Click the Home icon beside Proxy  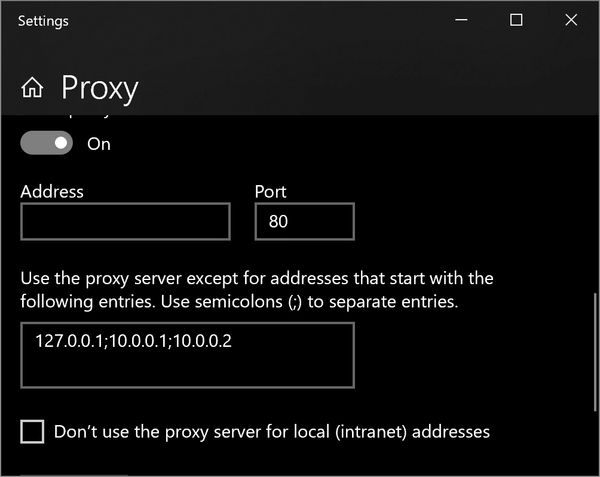click(x=31, y=88)
